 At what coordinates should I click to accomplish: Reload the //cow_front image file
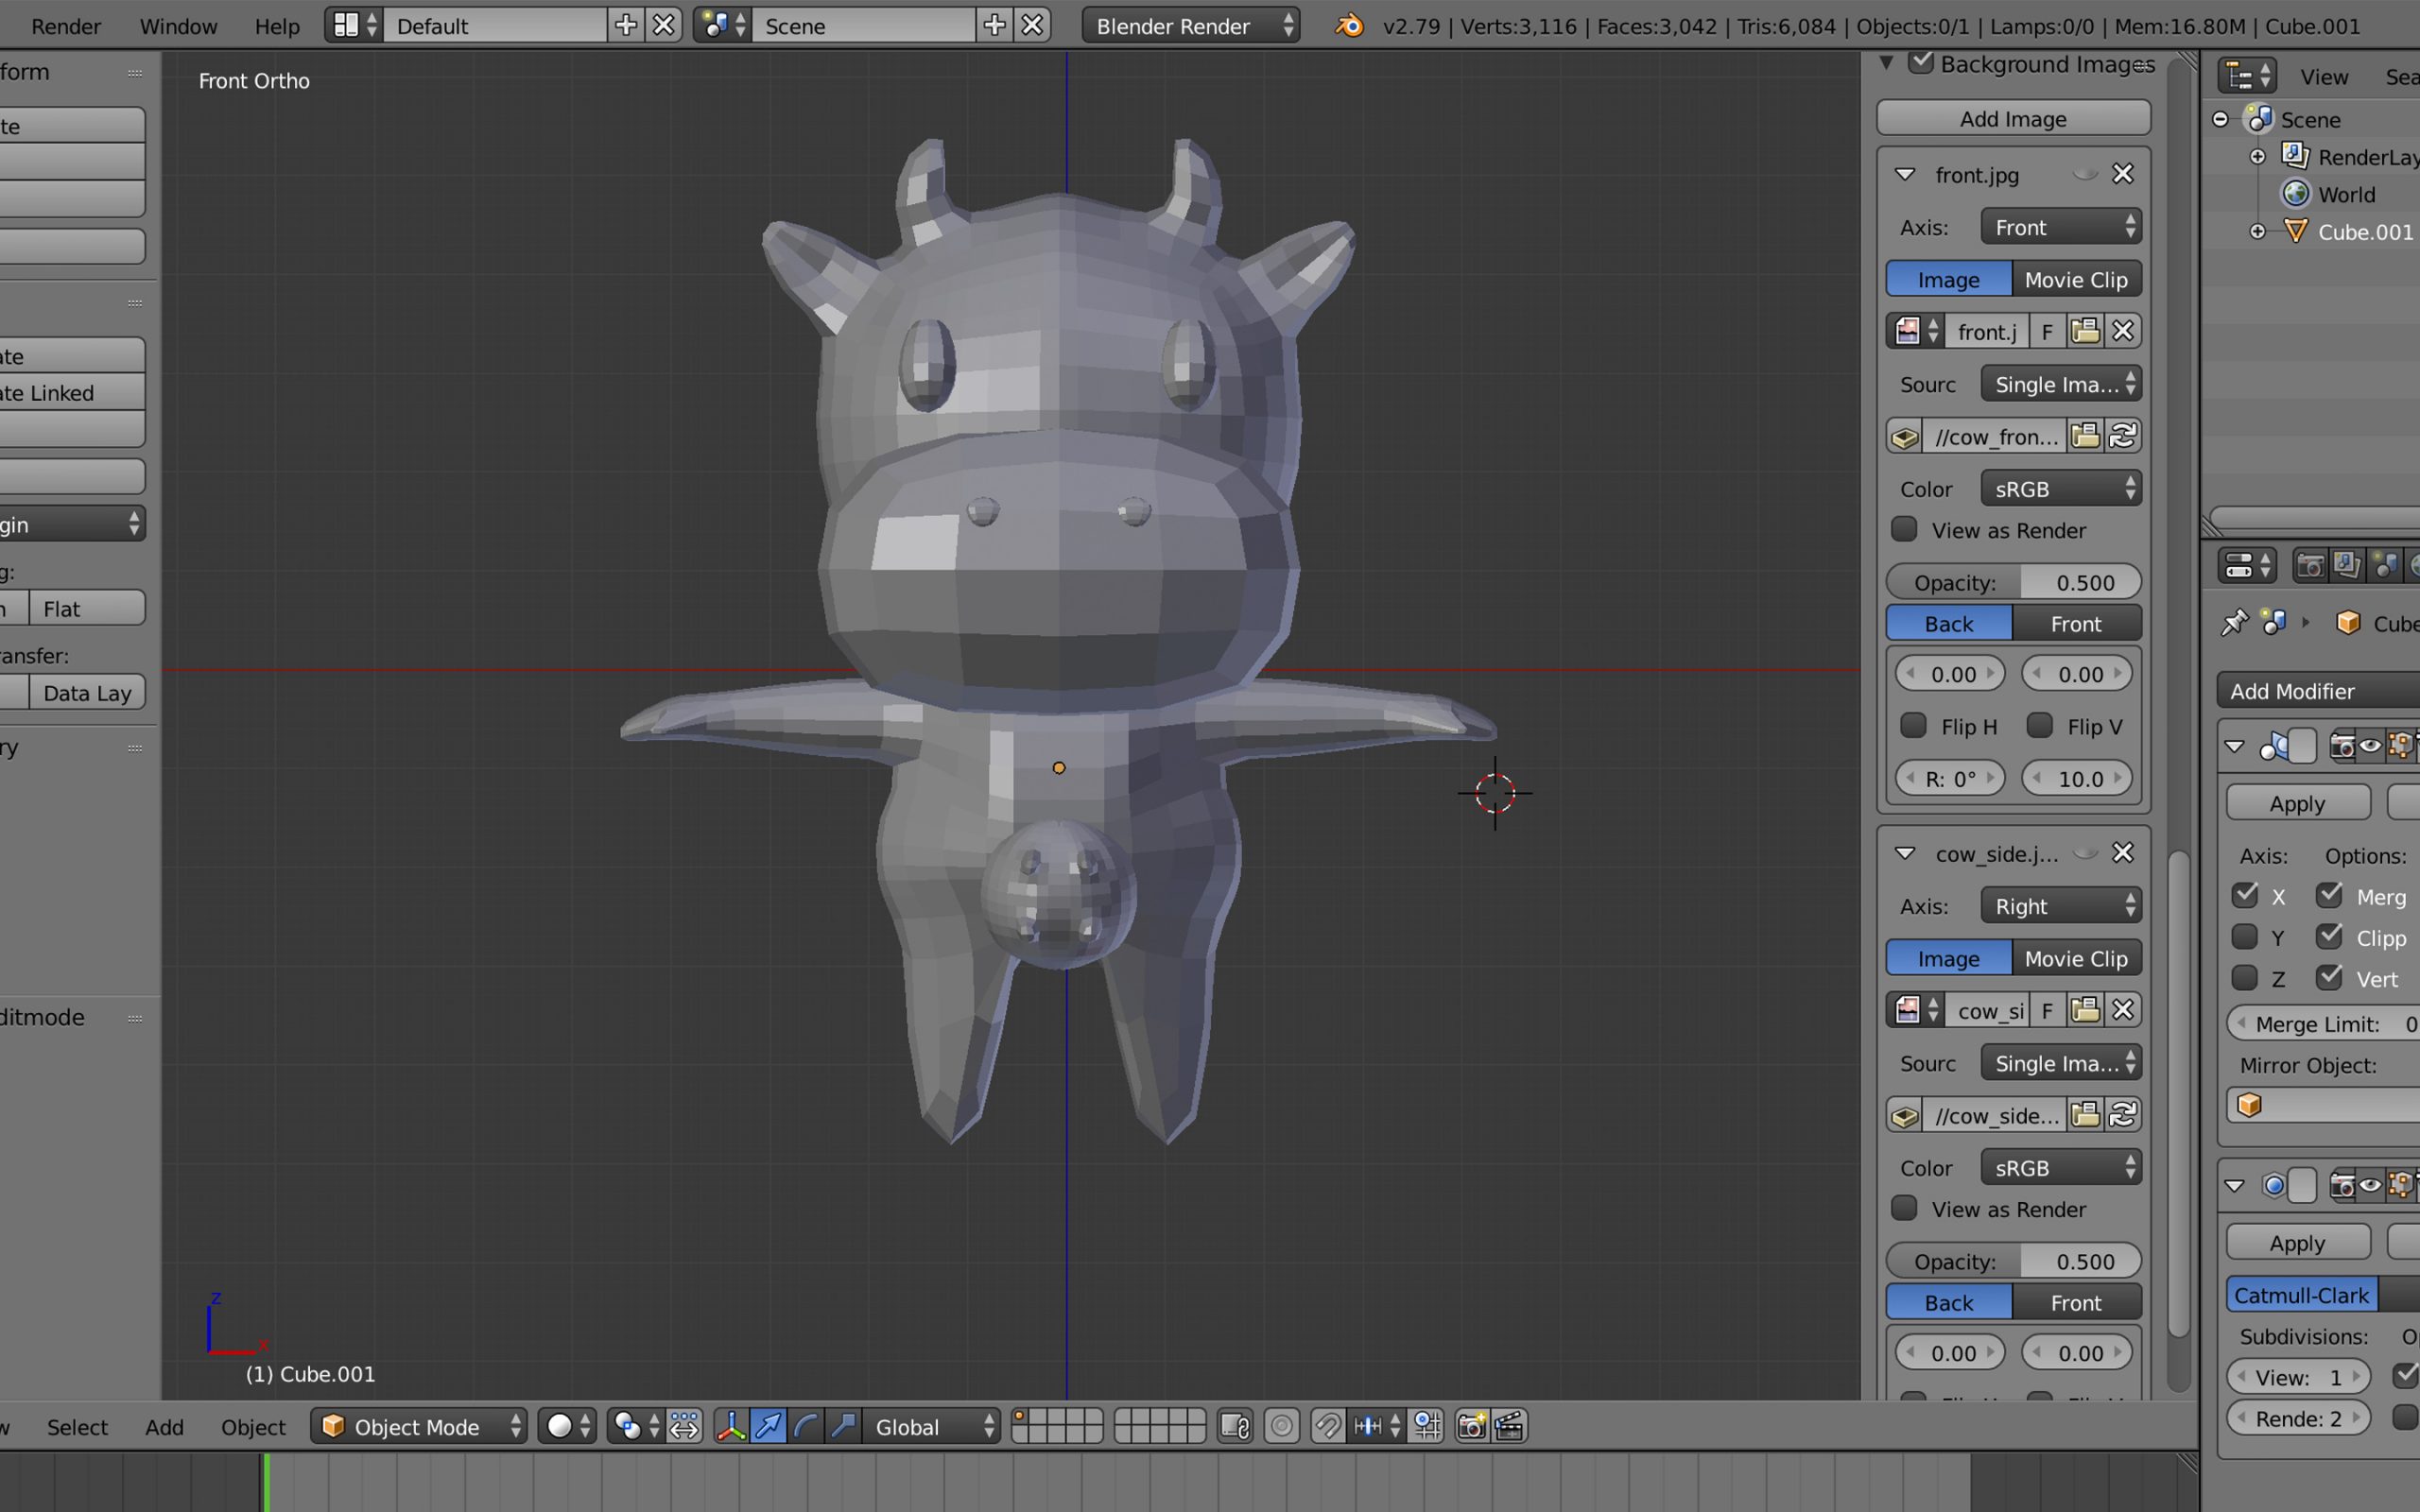pos(2123,436)
